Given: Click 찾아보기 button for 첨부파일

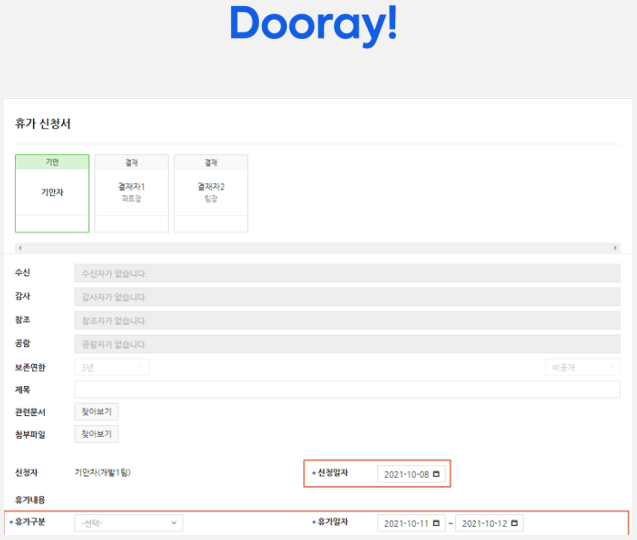Looking at the screenshot, I should (x=96, y=434).
